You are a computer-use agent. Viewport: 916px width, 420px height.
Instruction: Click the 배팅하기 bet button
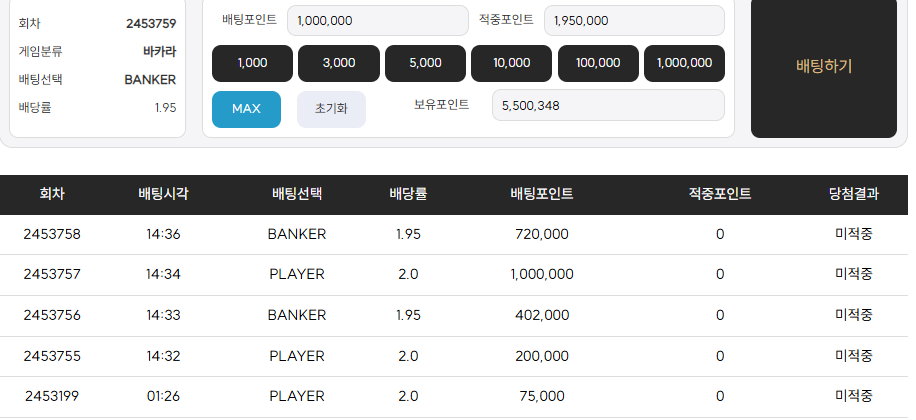[x=823, y=67]
